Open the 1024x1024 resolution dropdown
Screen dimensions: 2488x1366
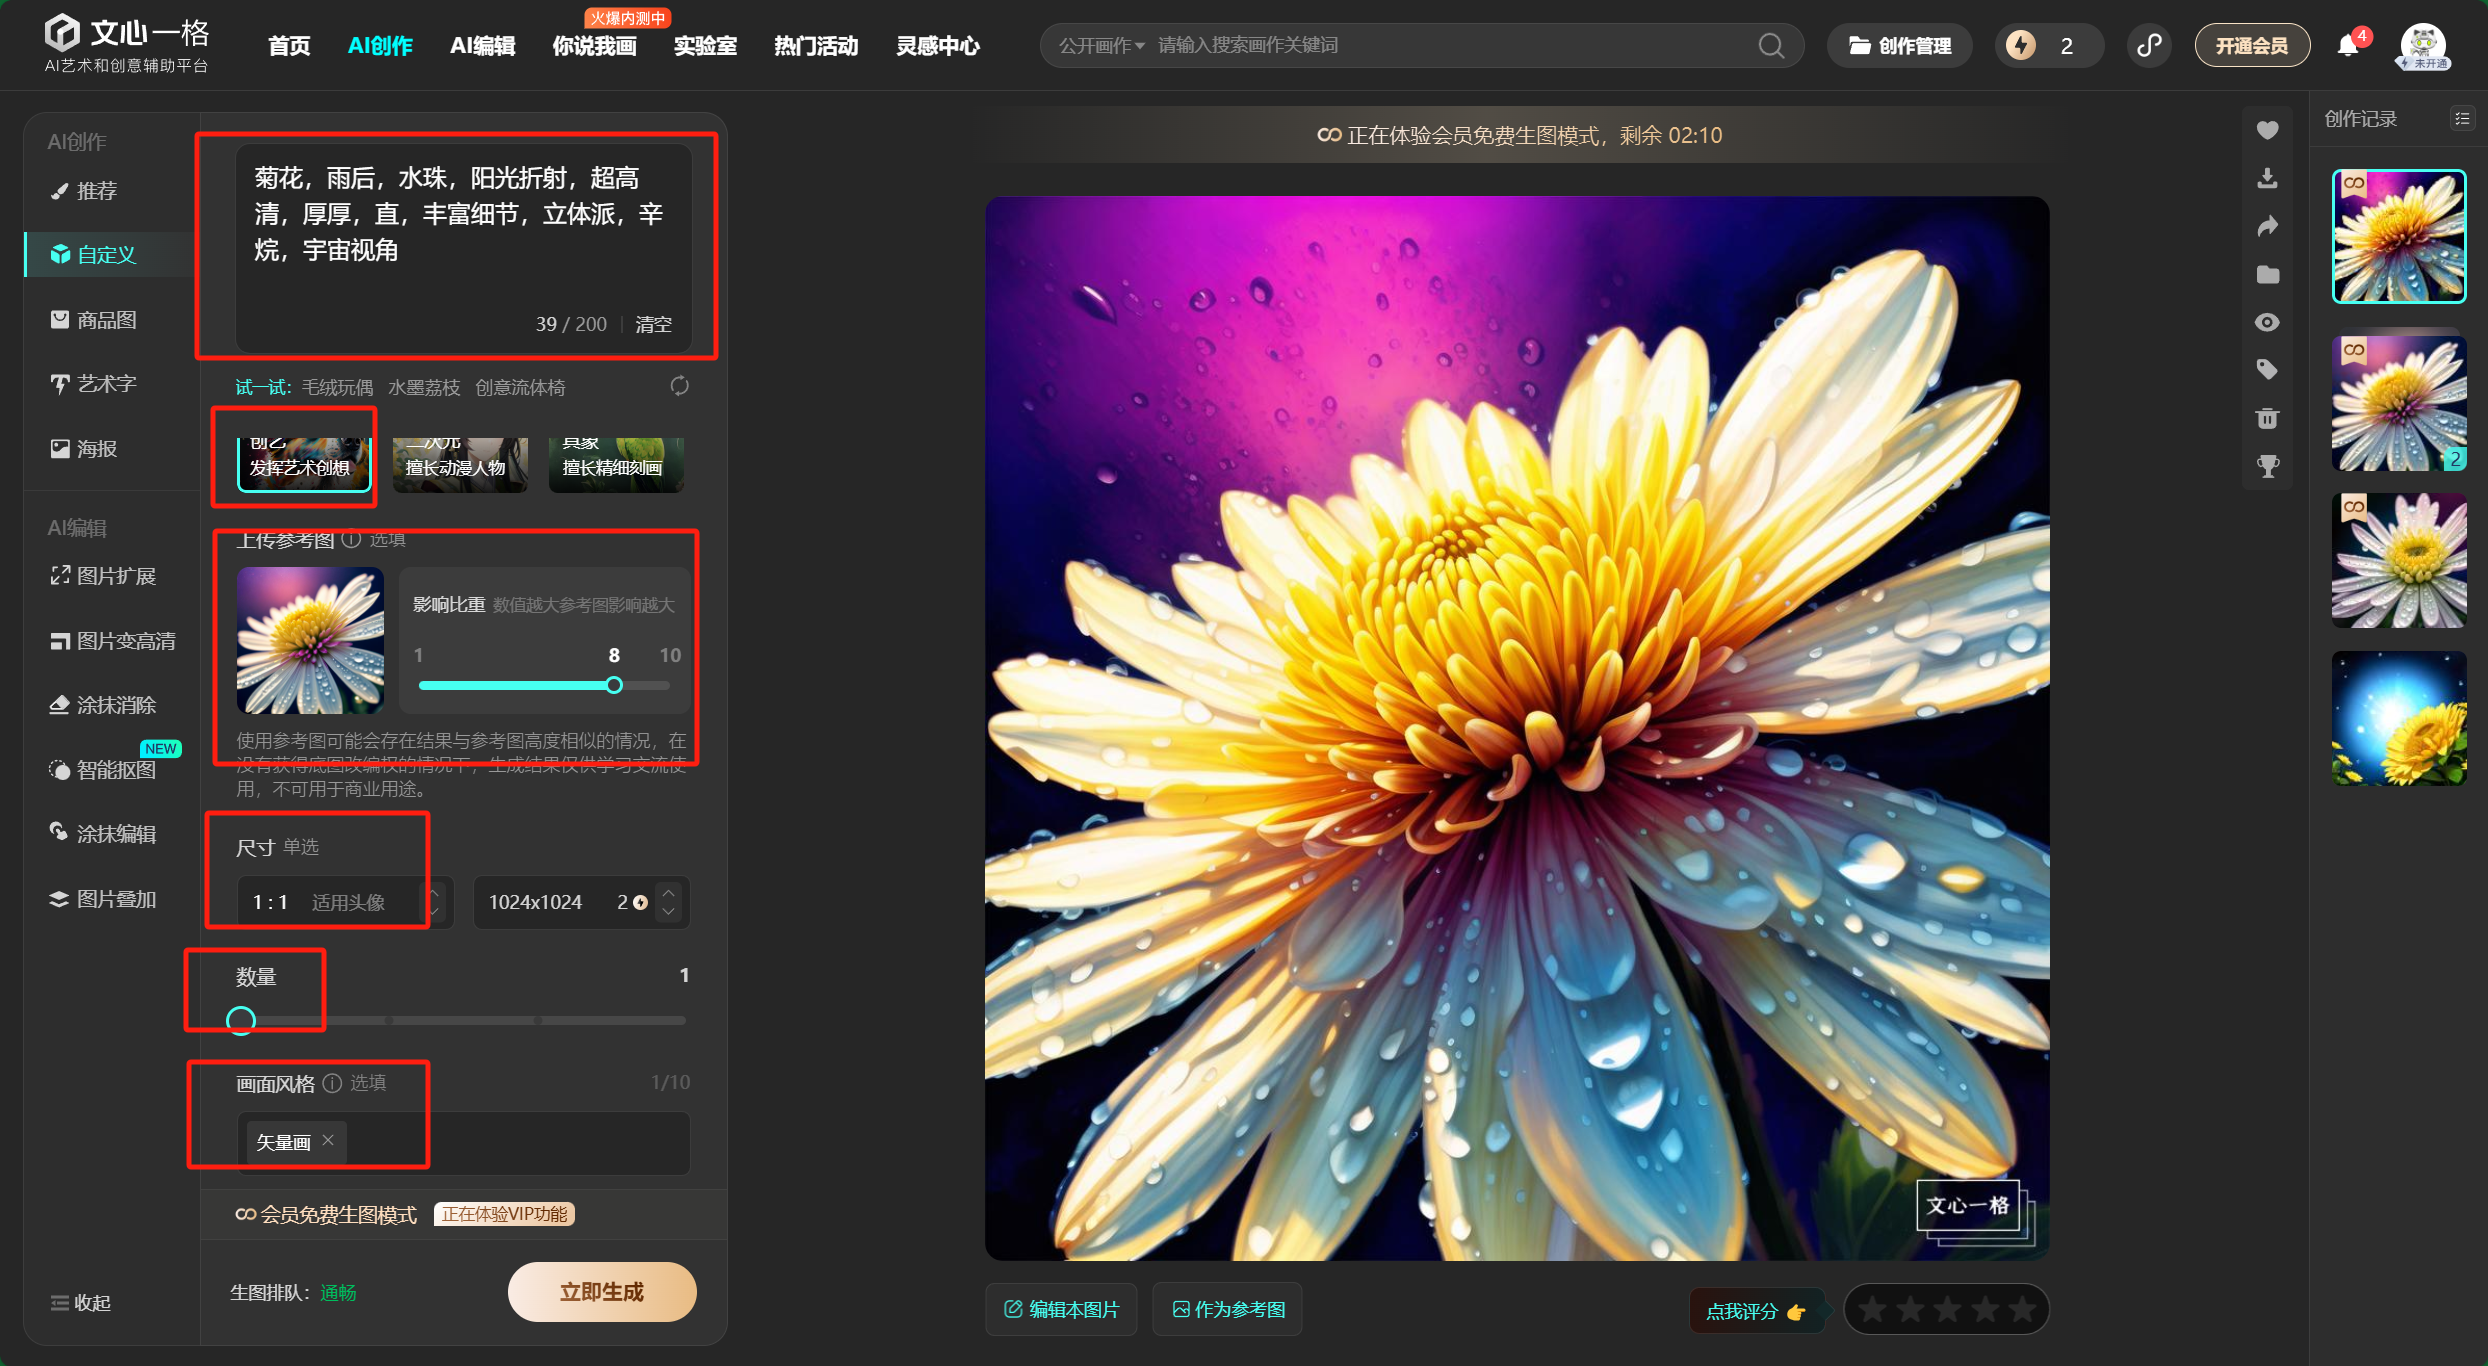click(x=581, y=902)
